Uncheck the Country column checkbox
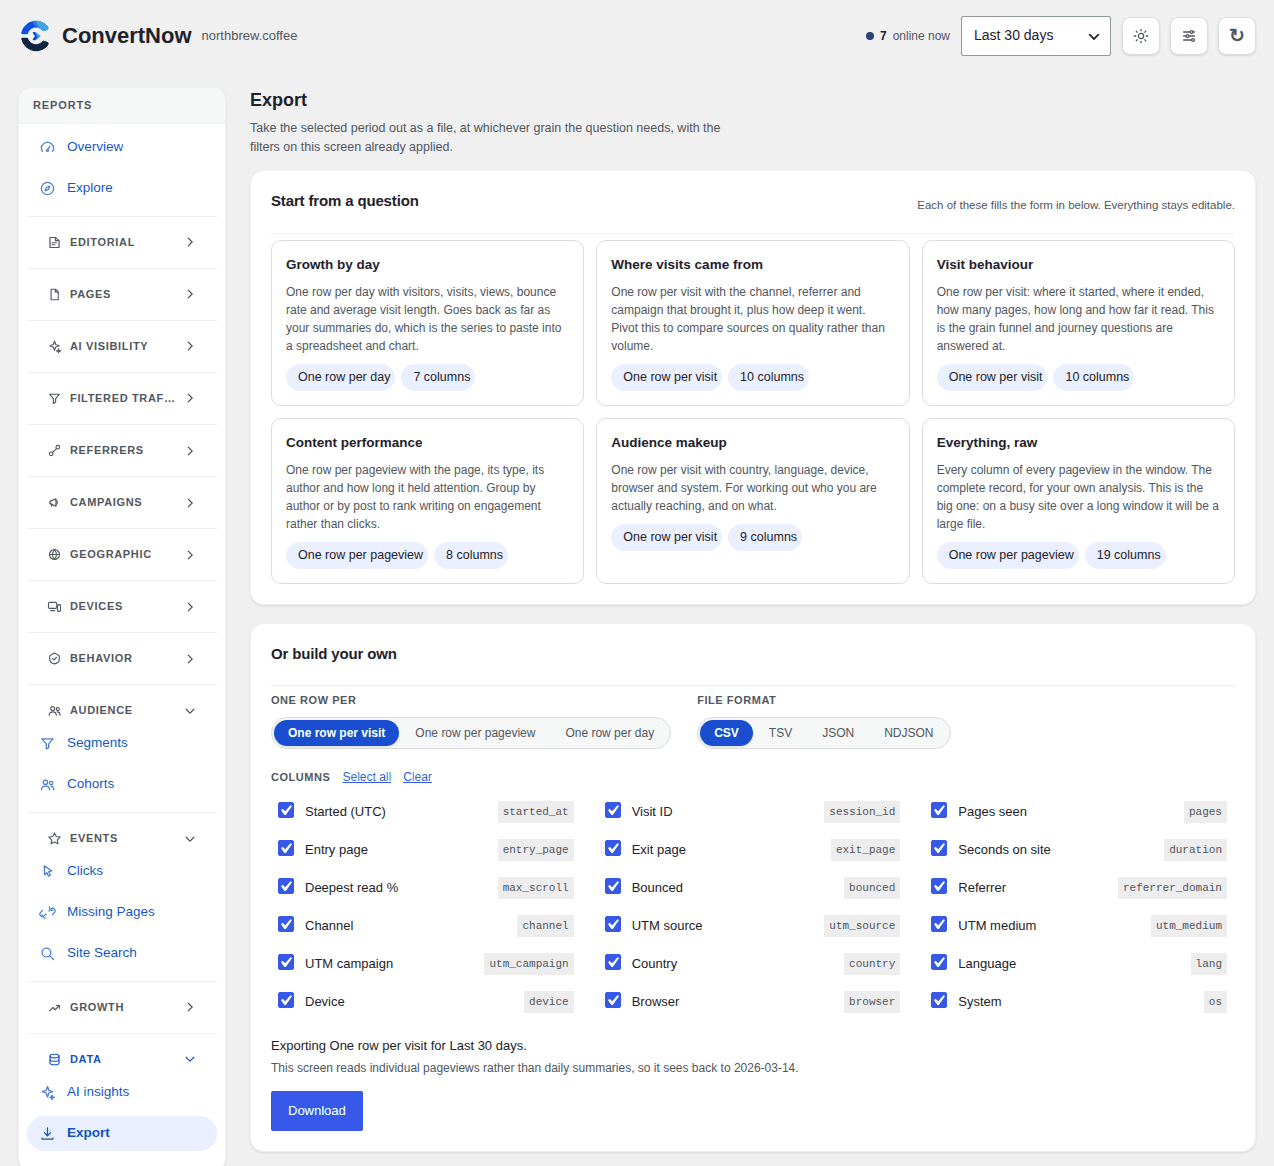 (x=613, y=963)
